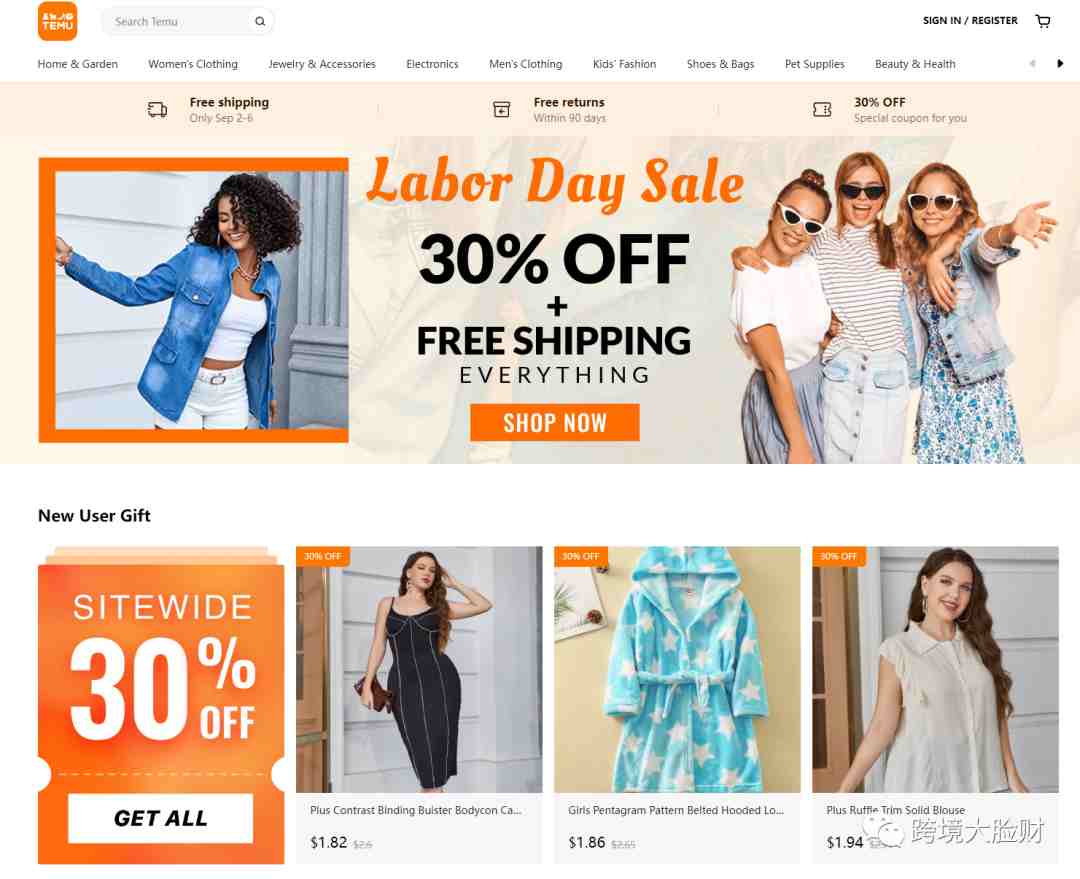Select Pet Supplies category
The image size is (1080, 879).
(x=814, y=64)
